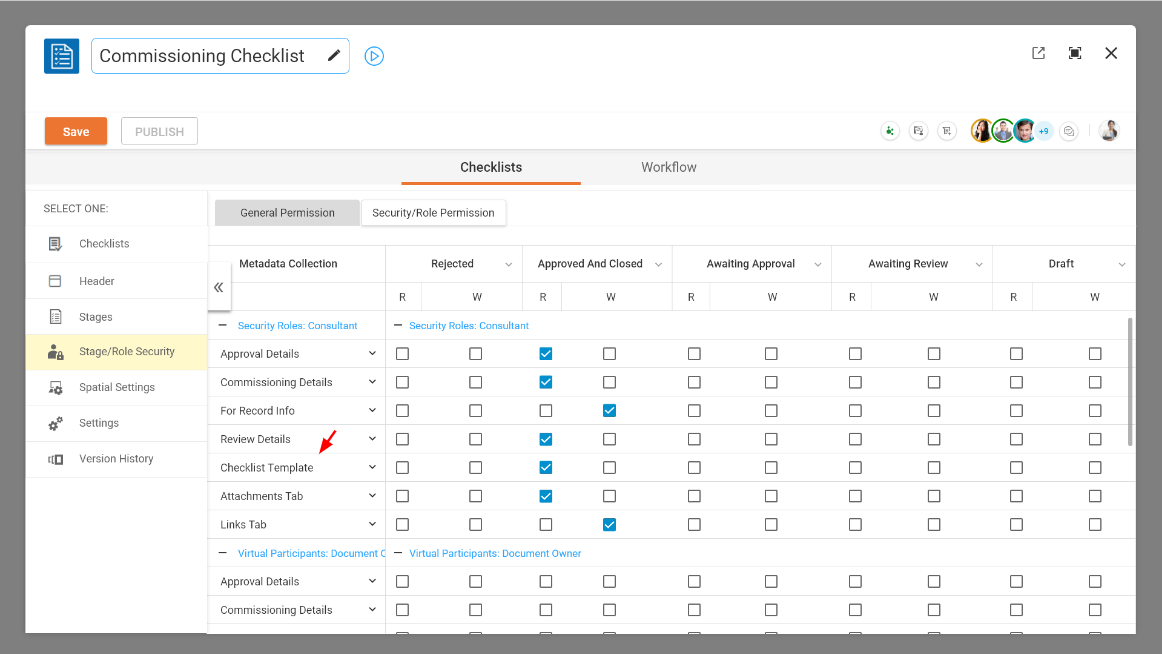Uncheck Consultant Approval Details Approved And Closed read
The image size is (1162, 654).
click(545, 354)
